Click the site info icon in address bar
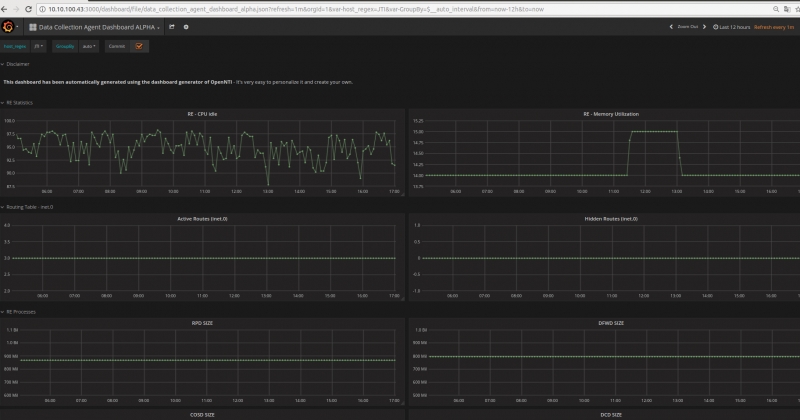Image resolution: width=800 pixels, height=420 pixels. coord(43,9)
